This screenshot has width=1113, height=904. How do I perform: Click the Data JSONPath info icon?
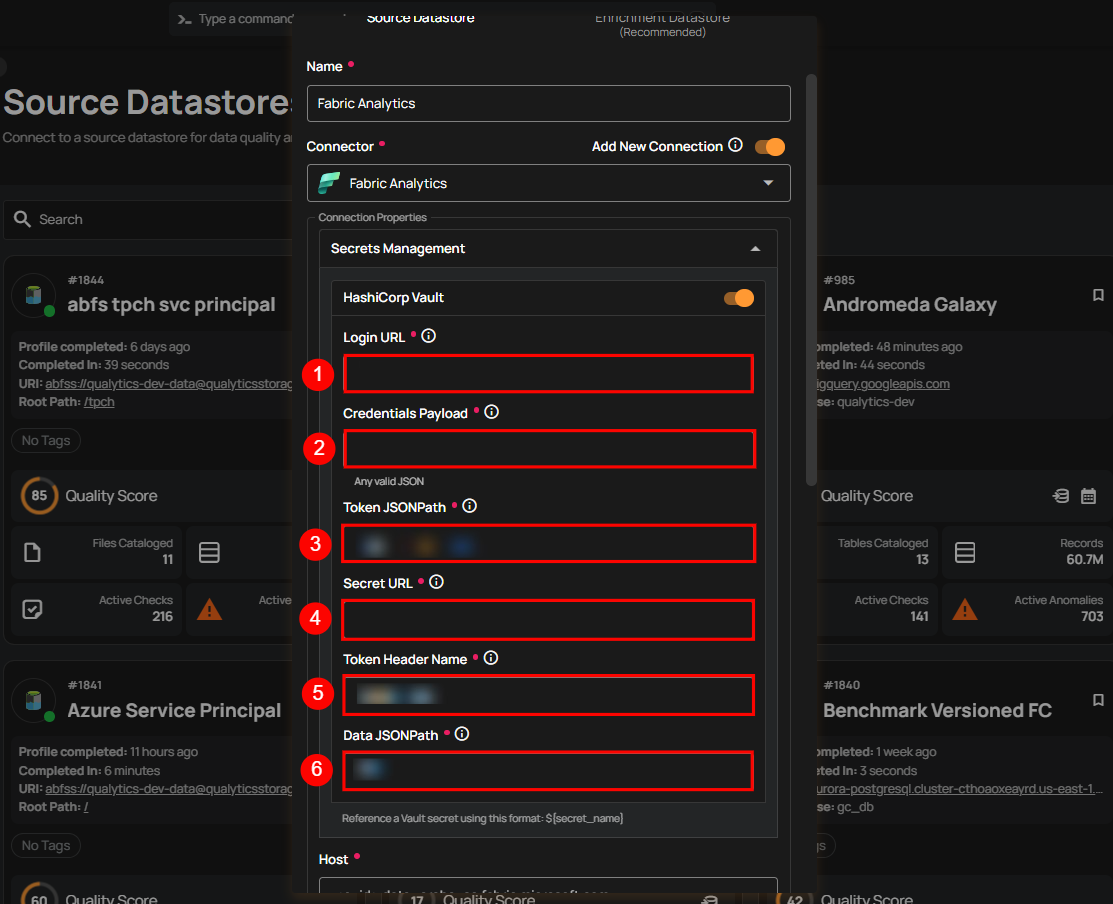click(462, 734)
